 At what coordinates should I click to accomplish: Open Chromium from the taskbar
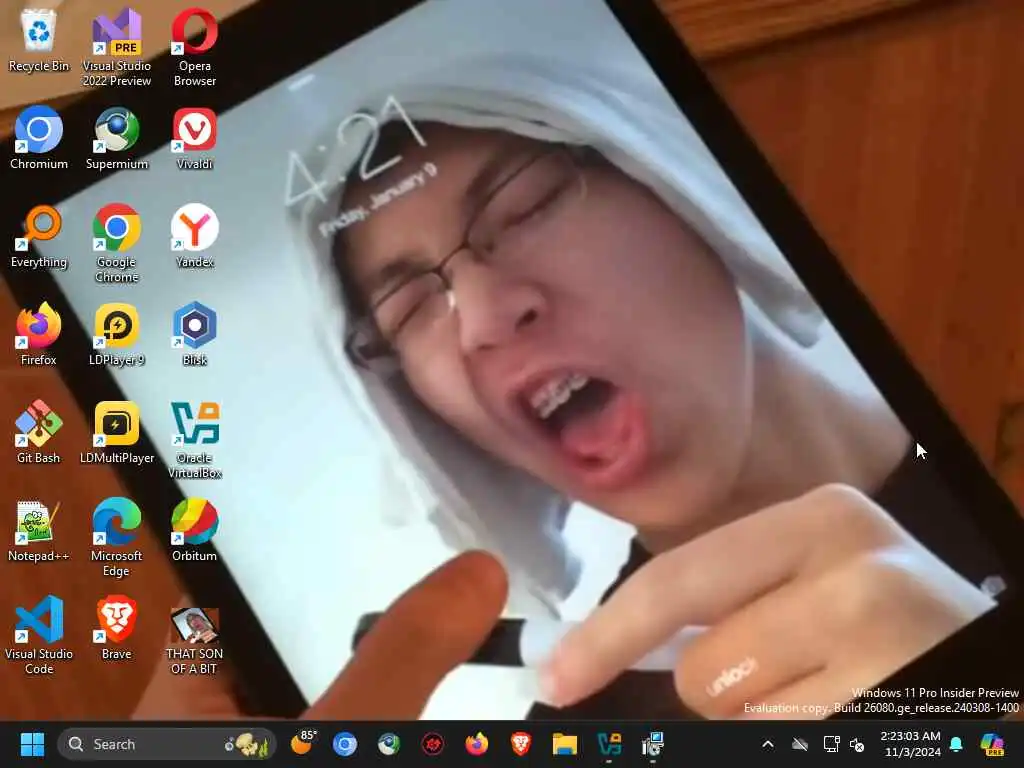click(345, 744)
